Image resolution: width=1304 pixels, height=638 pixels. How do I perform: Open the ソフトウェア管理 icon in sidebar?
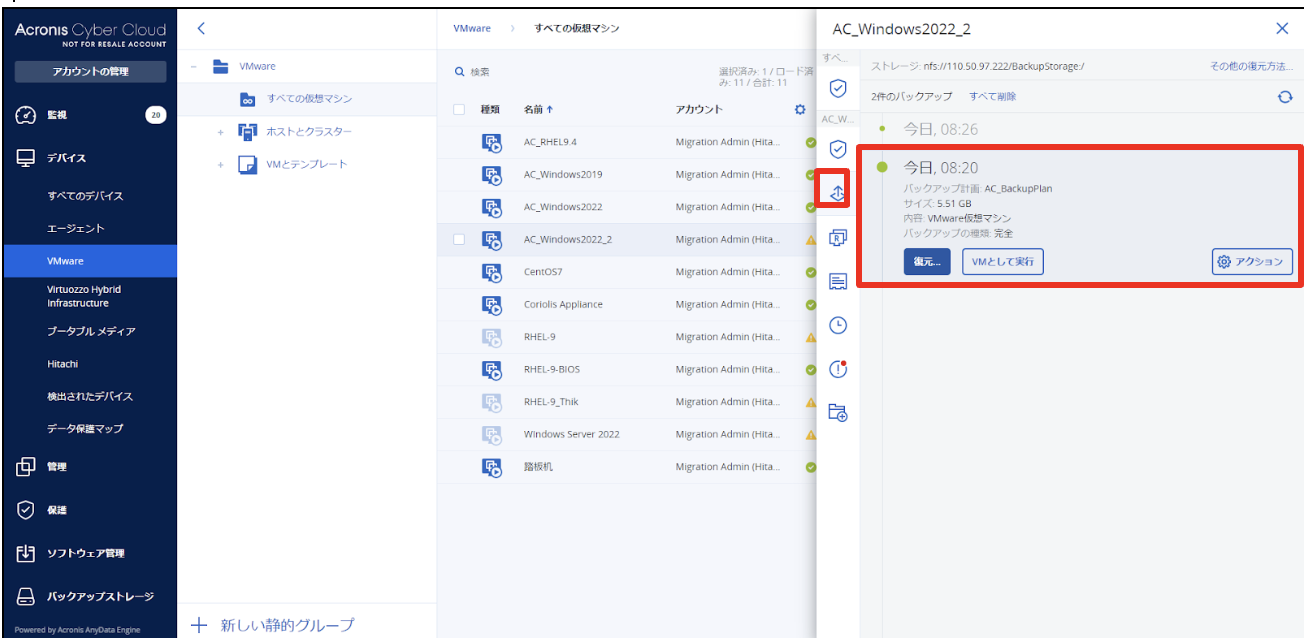click(27, 553)
